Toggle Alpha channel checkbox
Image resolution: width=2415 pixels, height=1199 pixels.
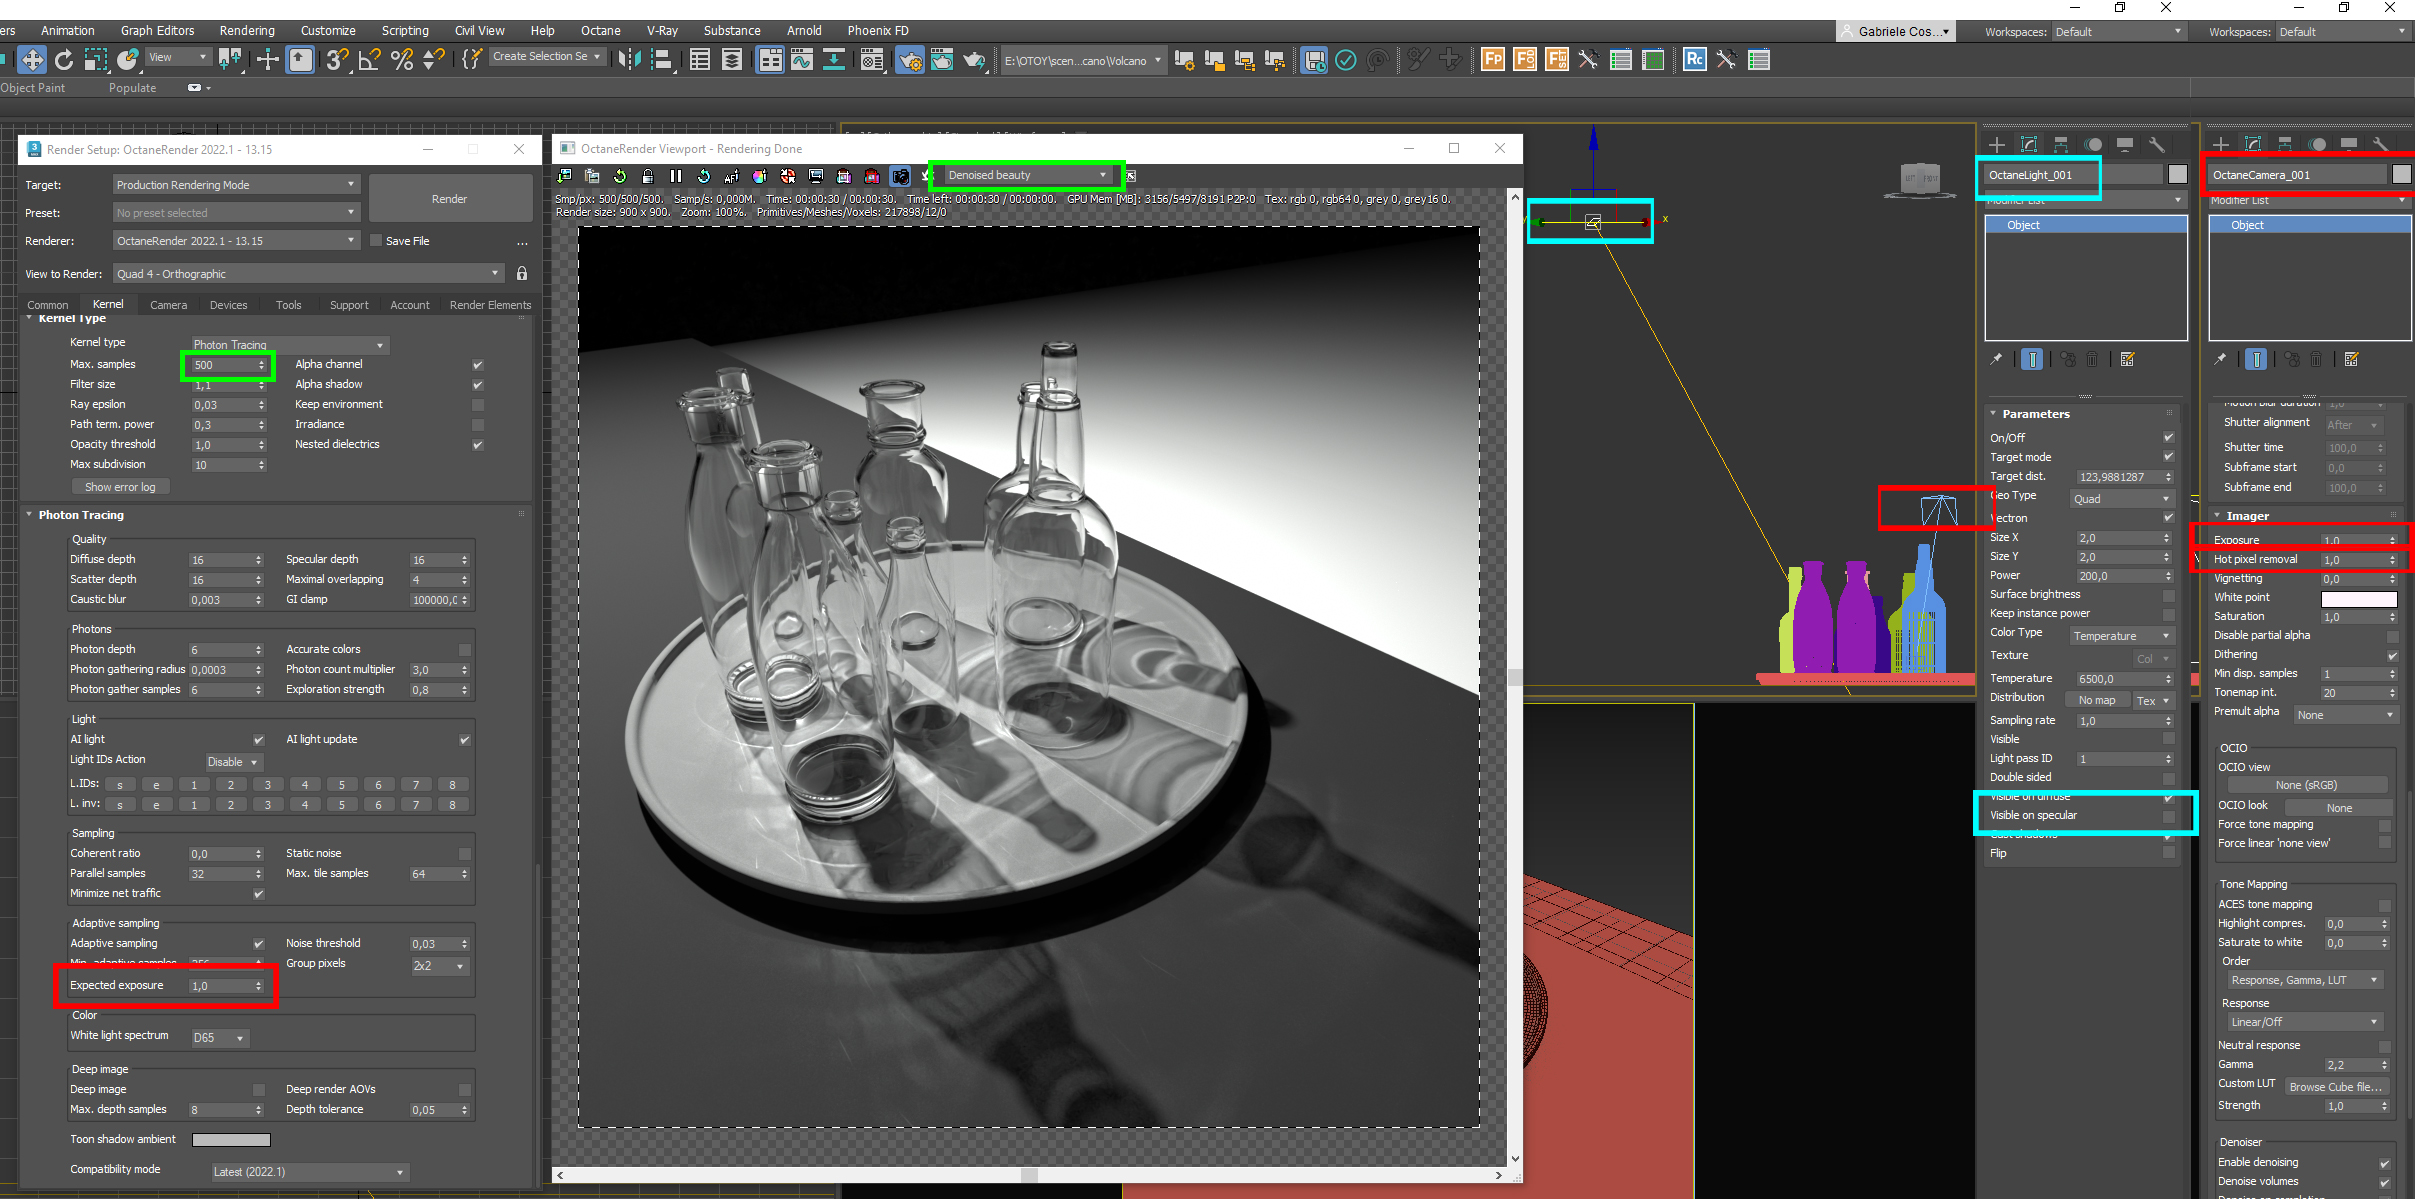(x=478, y=365)
